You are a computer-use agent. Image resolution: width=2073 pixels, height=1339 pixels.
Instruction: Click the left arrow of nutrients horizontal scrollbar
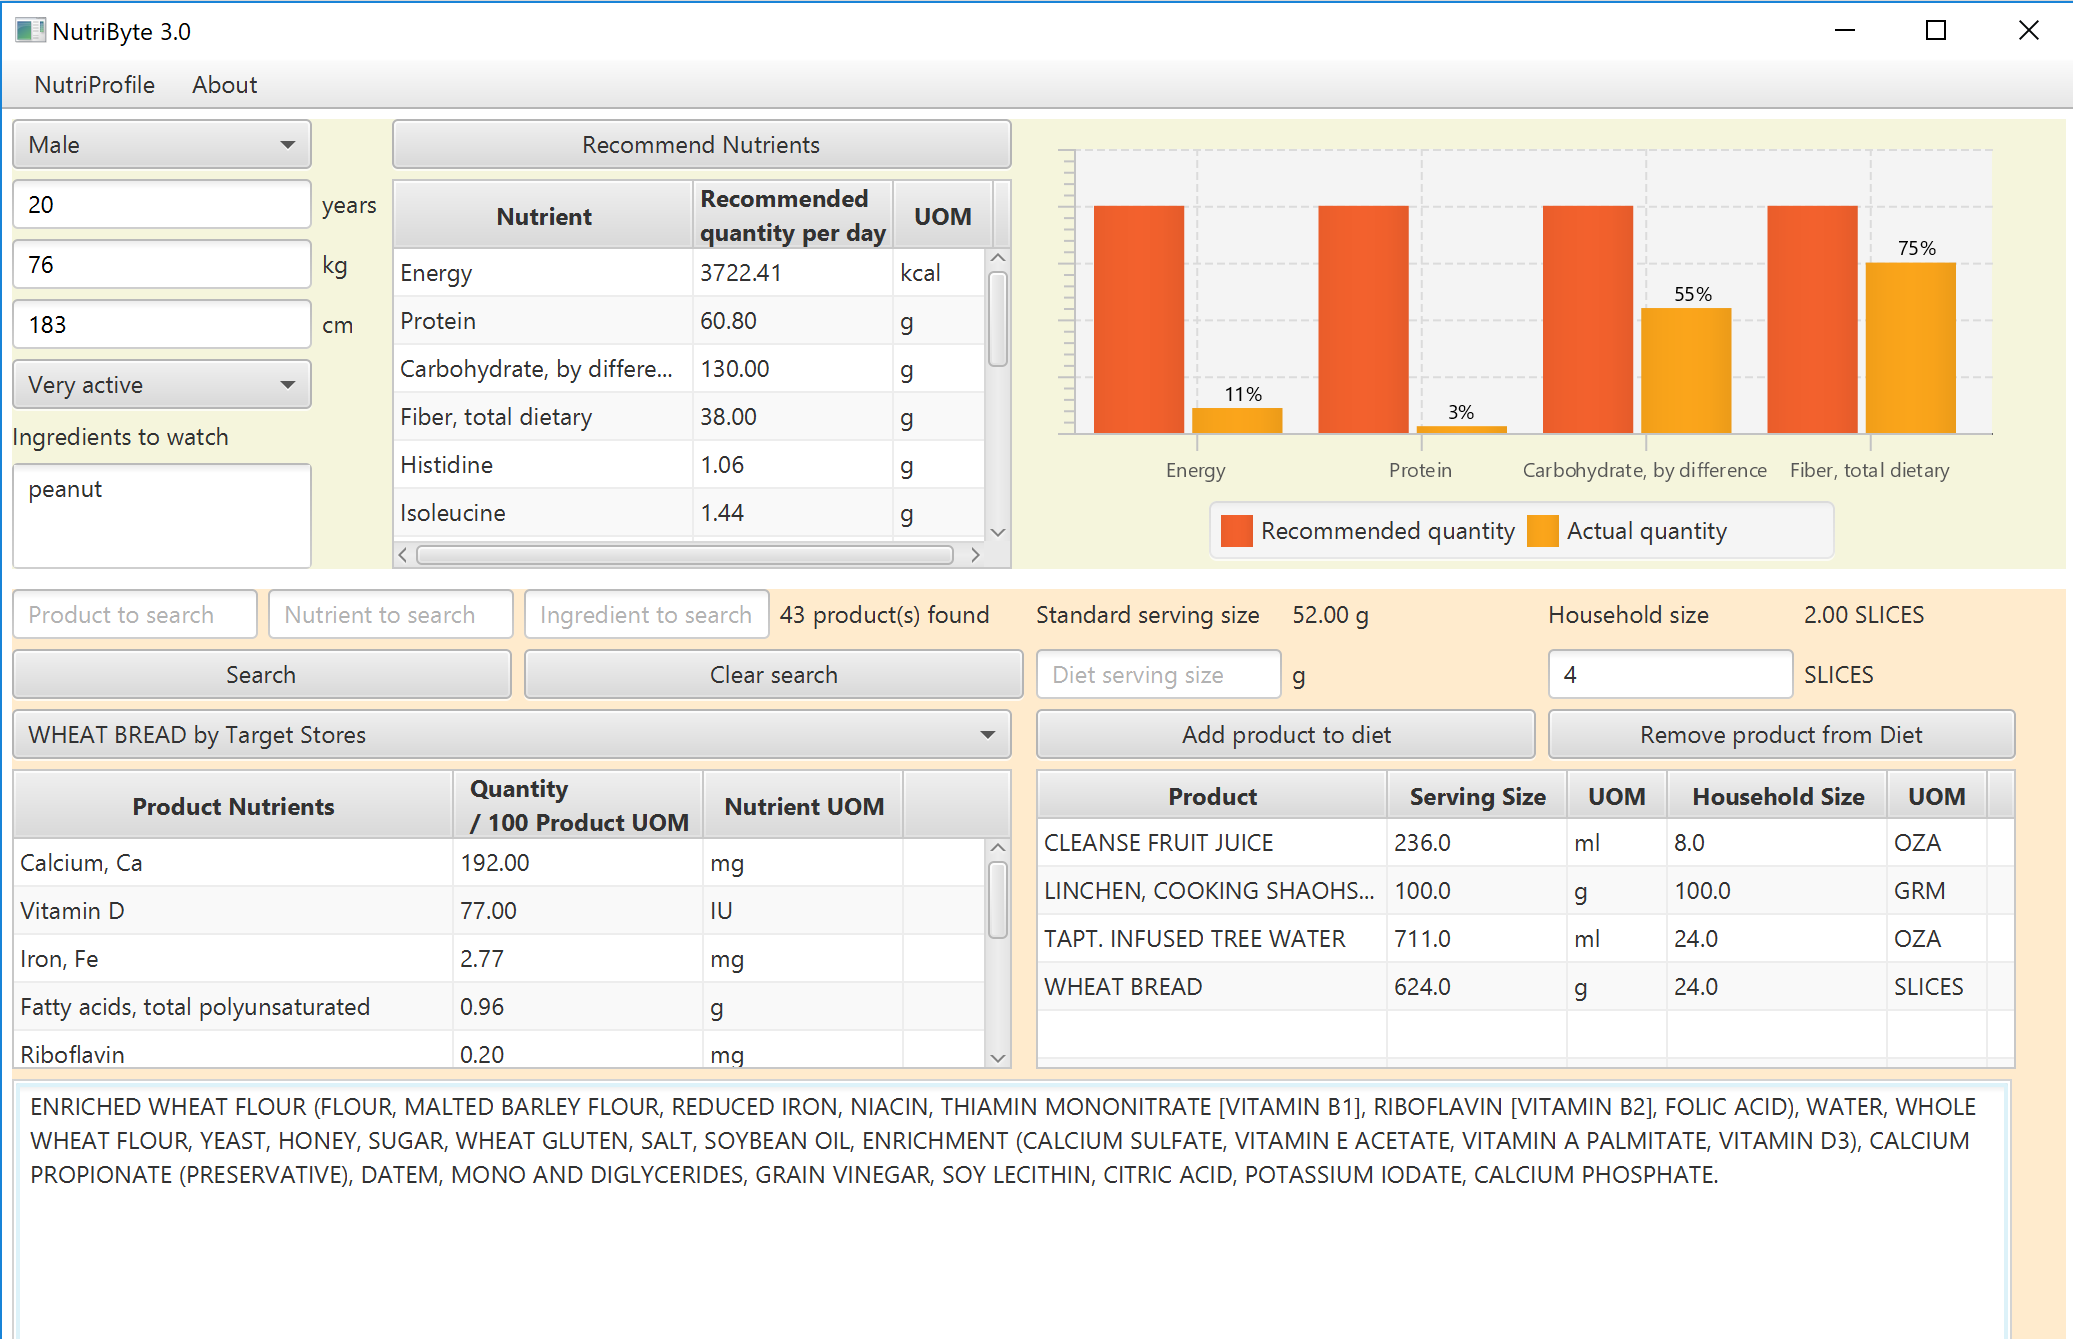403,555
